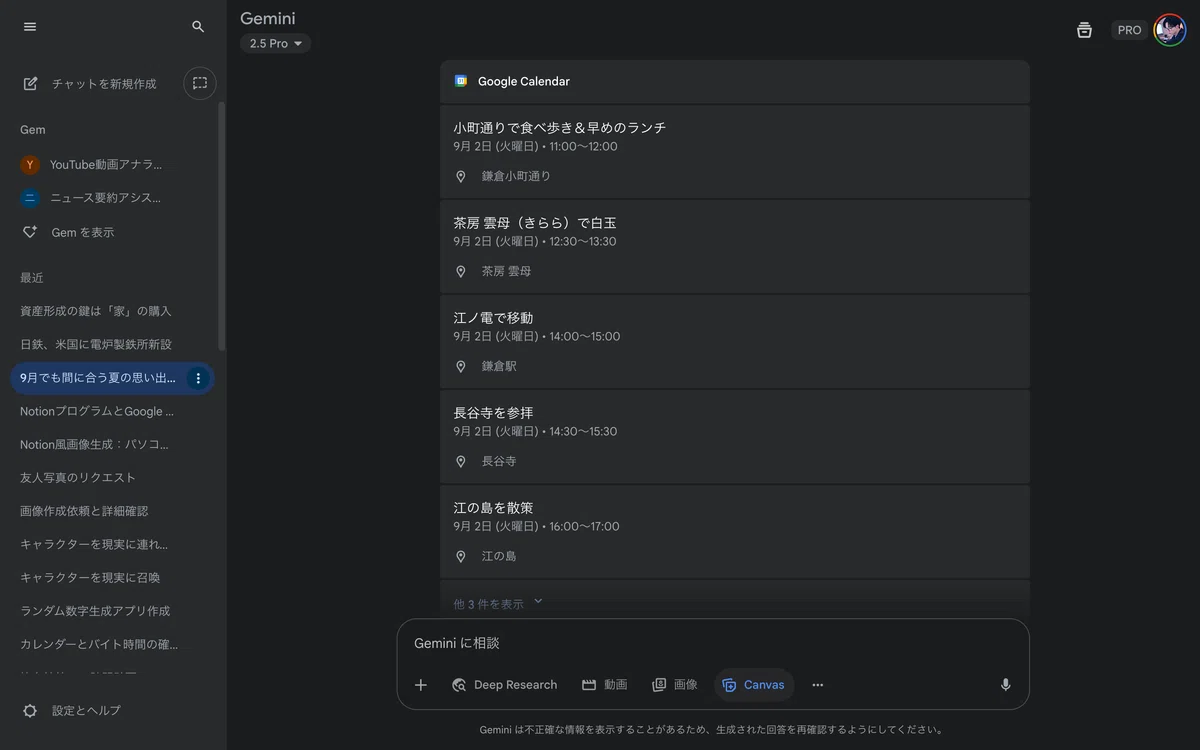Open three-dot options for 9月でも間に合う chat
The image size is (1200, 750).
(x=198, y=378)
